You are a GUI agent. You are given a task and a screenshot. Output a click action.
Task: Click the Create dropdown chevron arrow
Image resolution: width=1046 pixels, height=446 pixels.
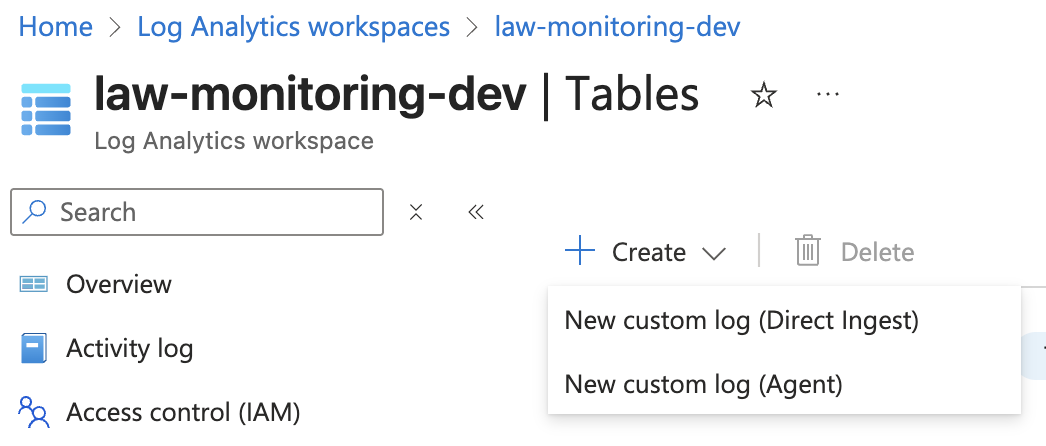[x=714, y=253]
